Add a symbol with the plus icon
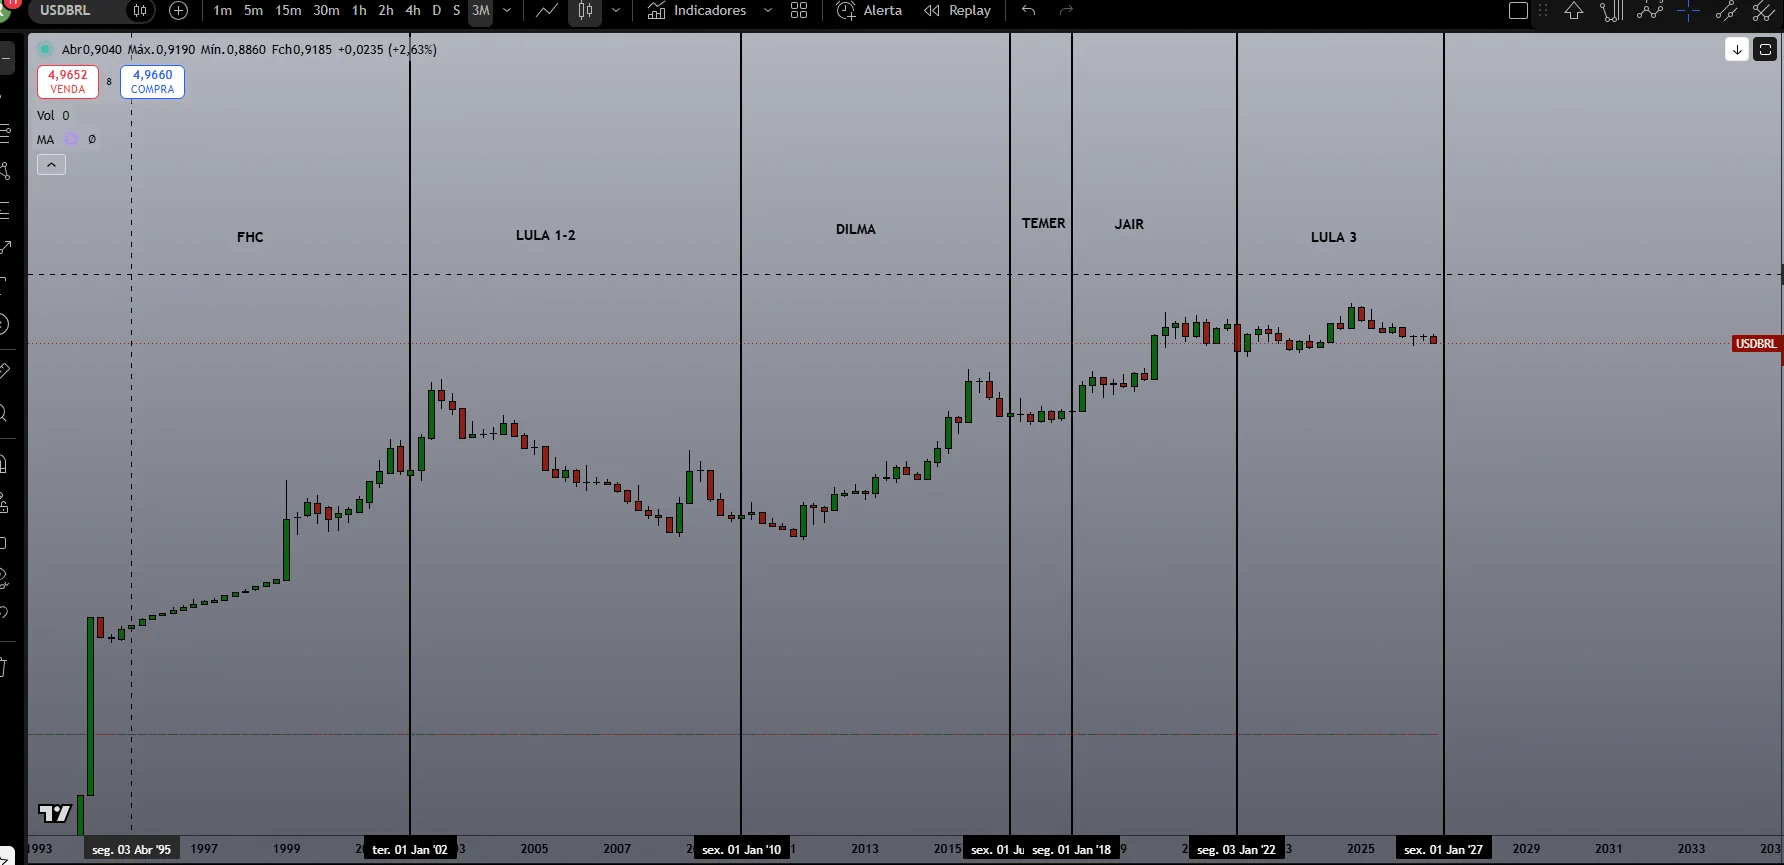The image size is (1784, 865). (179, 11)
